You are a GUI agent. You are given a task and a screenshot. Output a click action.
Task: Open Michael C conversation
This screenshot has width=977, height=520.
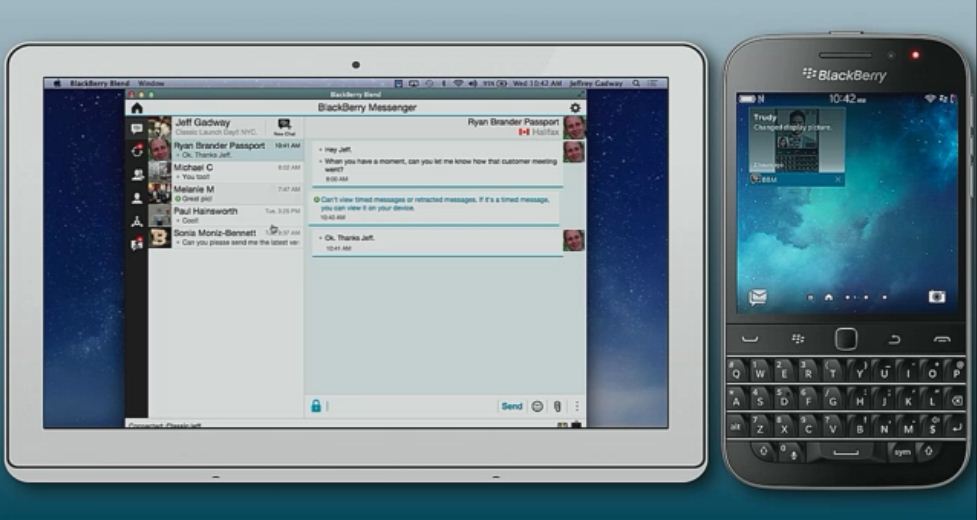[226, 172]
